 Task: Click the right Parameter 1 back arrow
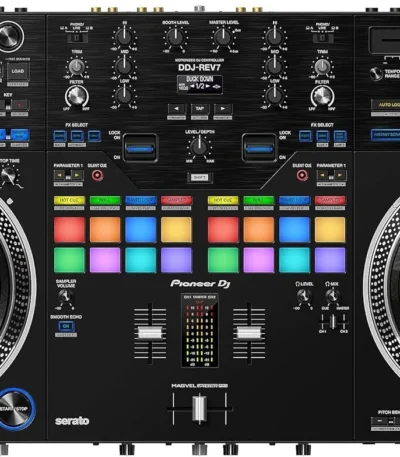pyautogui.click(x=322, y=175)
